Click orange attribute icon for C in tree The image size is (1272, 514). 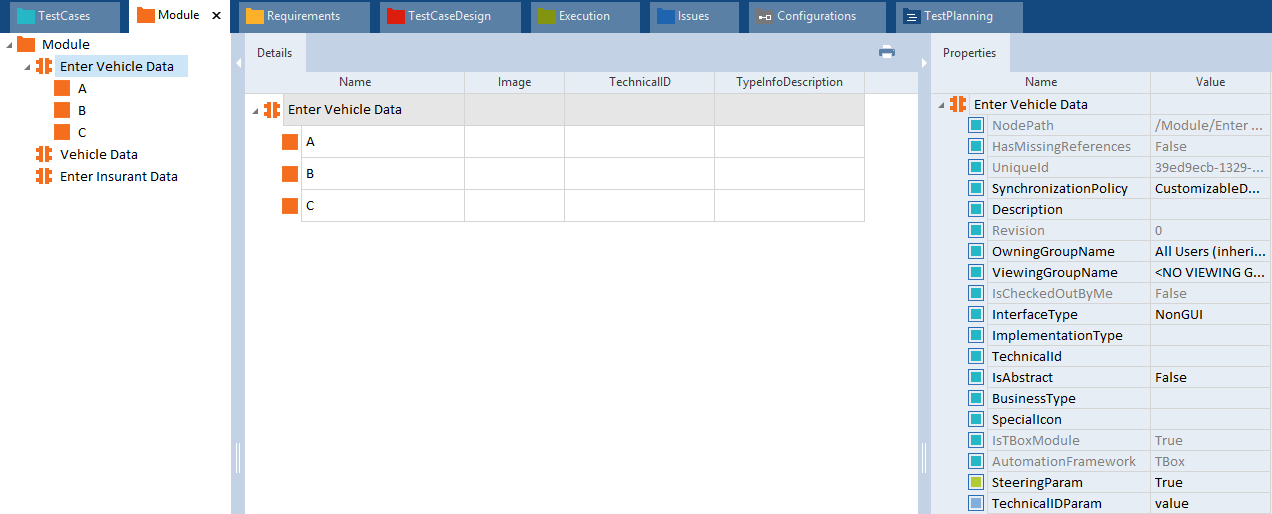62,132
